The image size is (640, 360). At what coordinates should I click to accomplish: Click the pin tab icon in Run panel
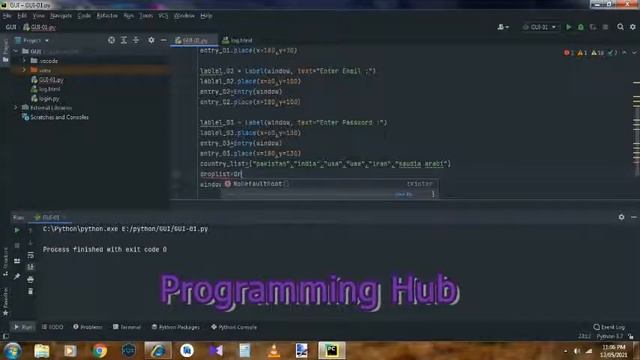pyautogui.click(x=17, y=276)
